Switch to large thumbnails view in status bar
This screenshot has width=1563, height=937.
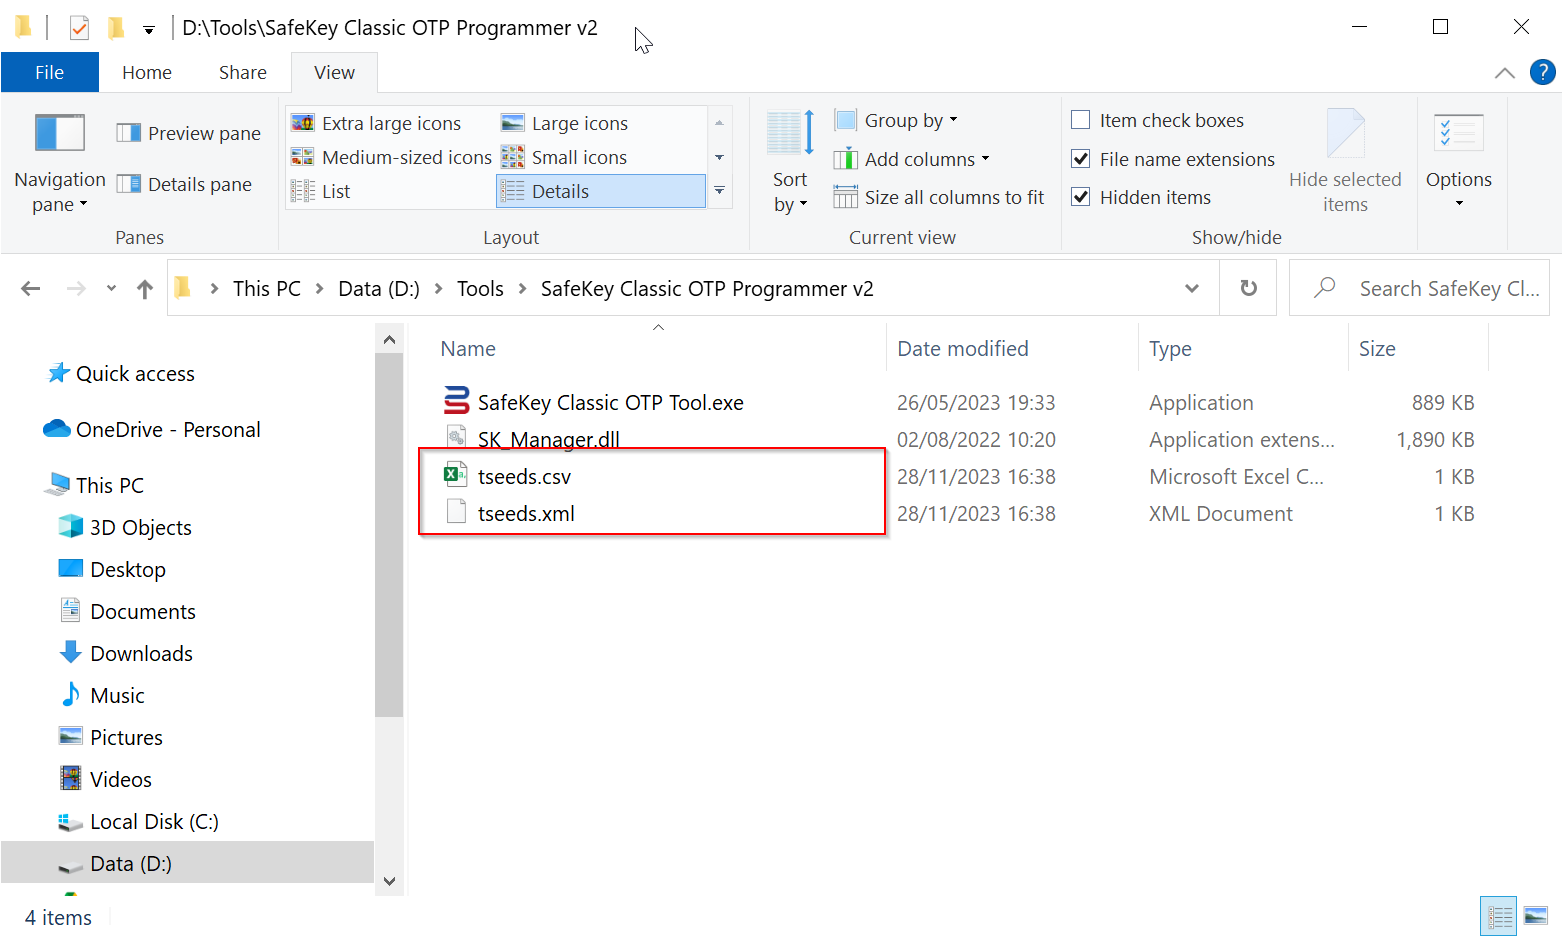coord(1535,916)
